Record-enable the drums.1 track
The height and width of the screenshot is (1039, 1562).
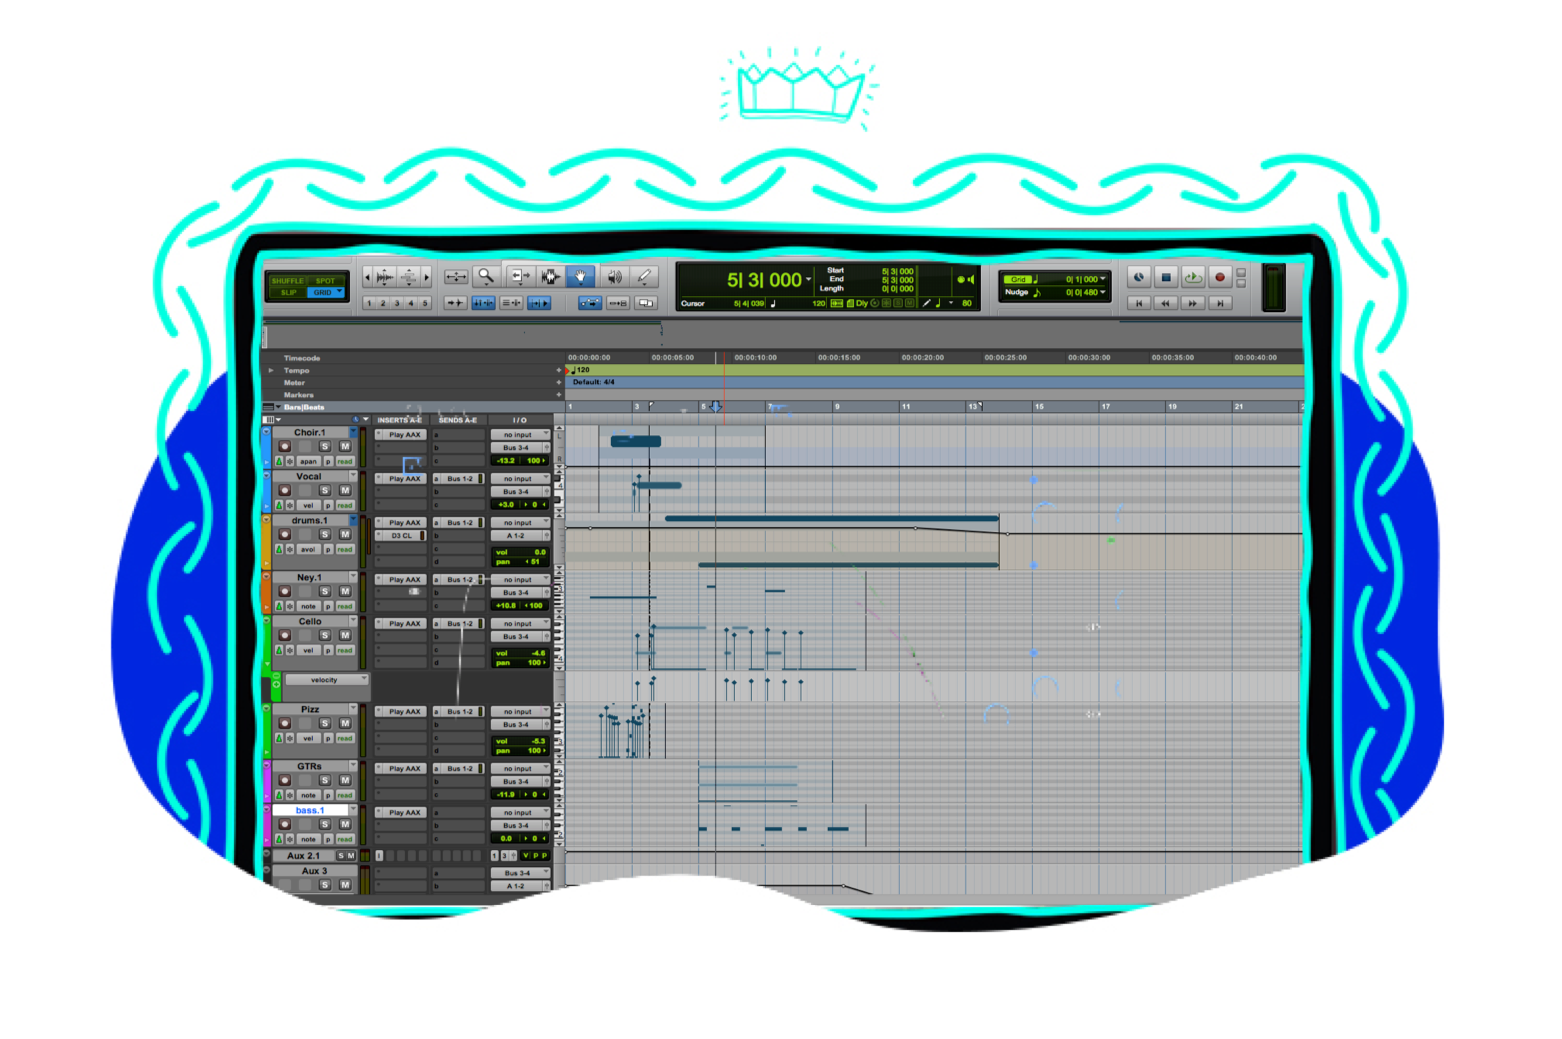coord(285,535)
